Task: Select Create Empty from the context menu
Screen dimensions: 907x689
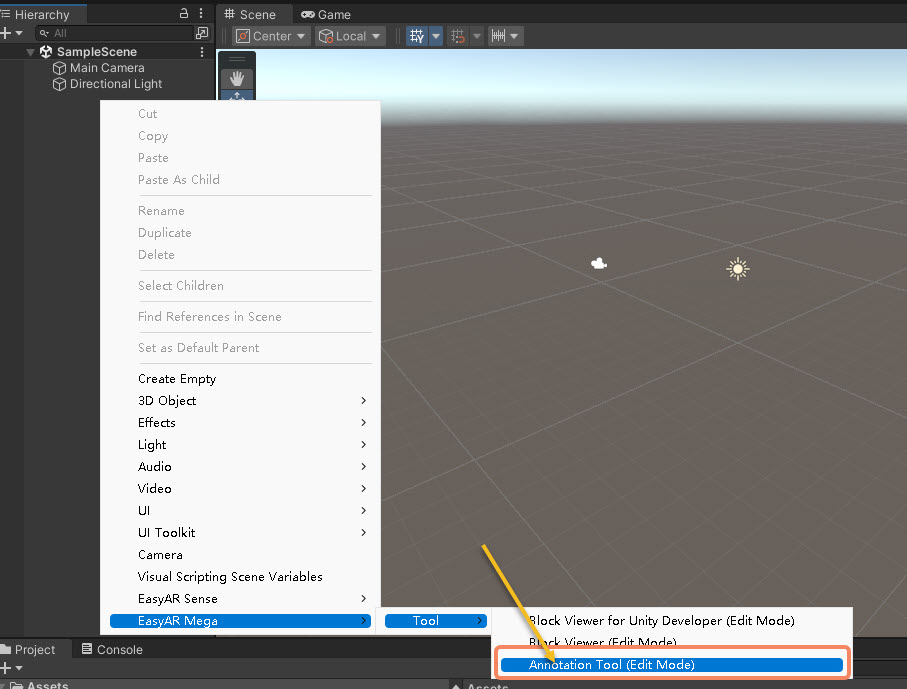Action: [177, 379]
